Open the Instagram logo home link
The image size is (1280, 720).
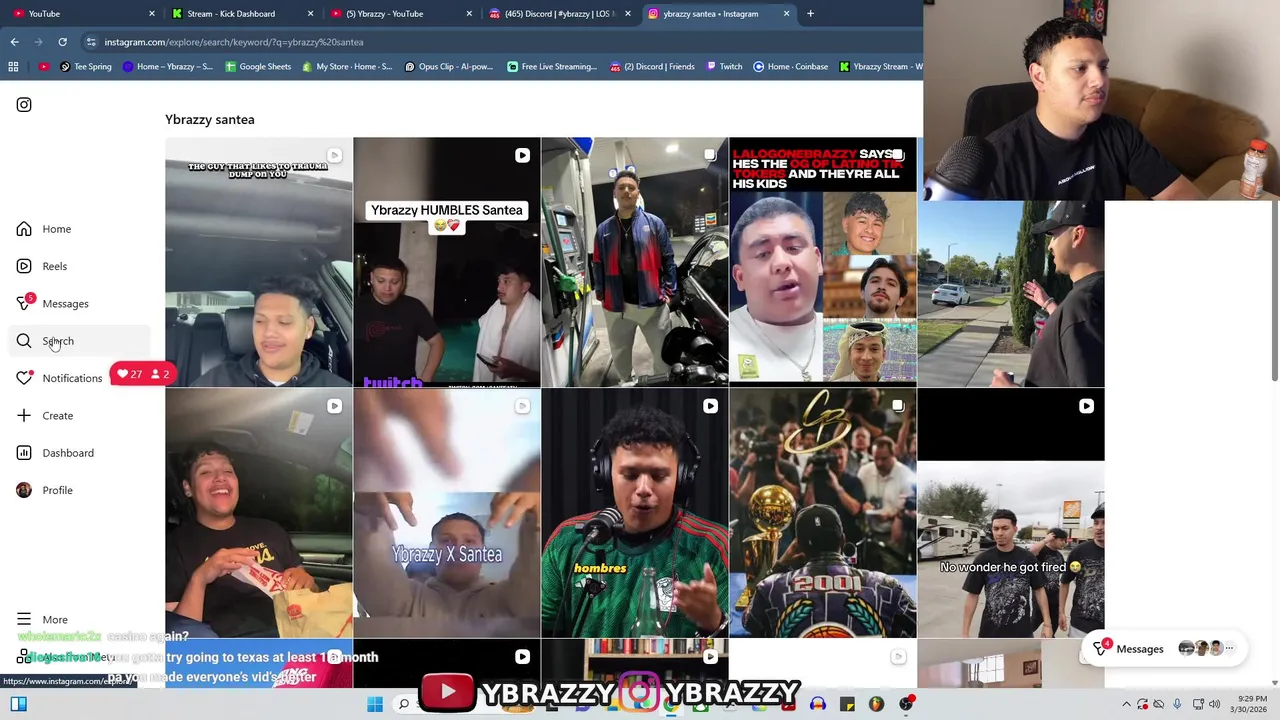[24, 104]
